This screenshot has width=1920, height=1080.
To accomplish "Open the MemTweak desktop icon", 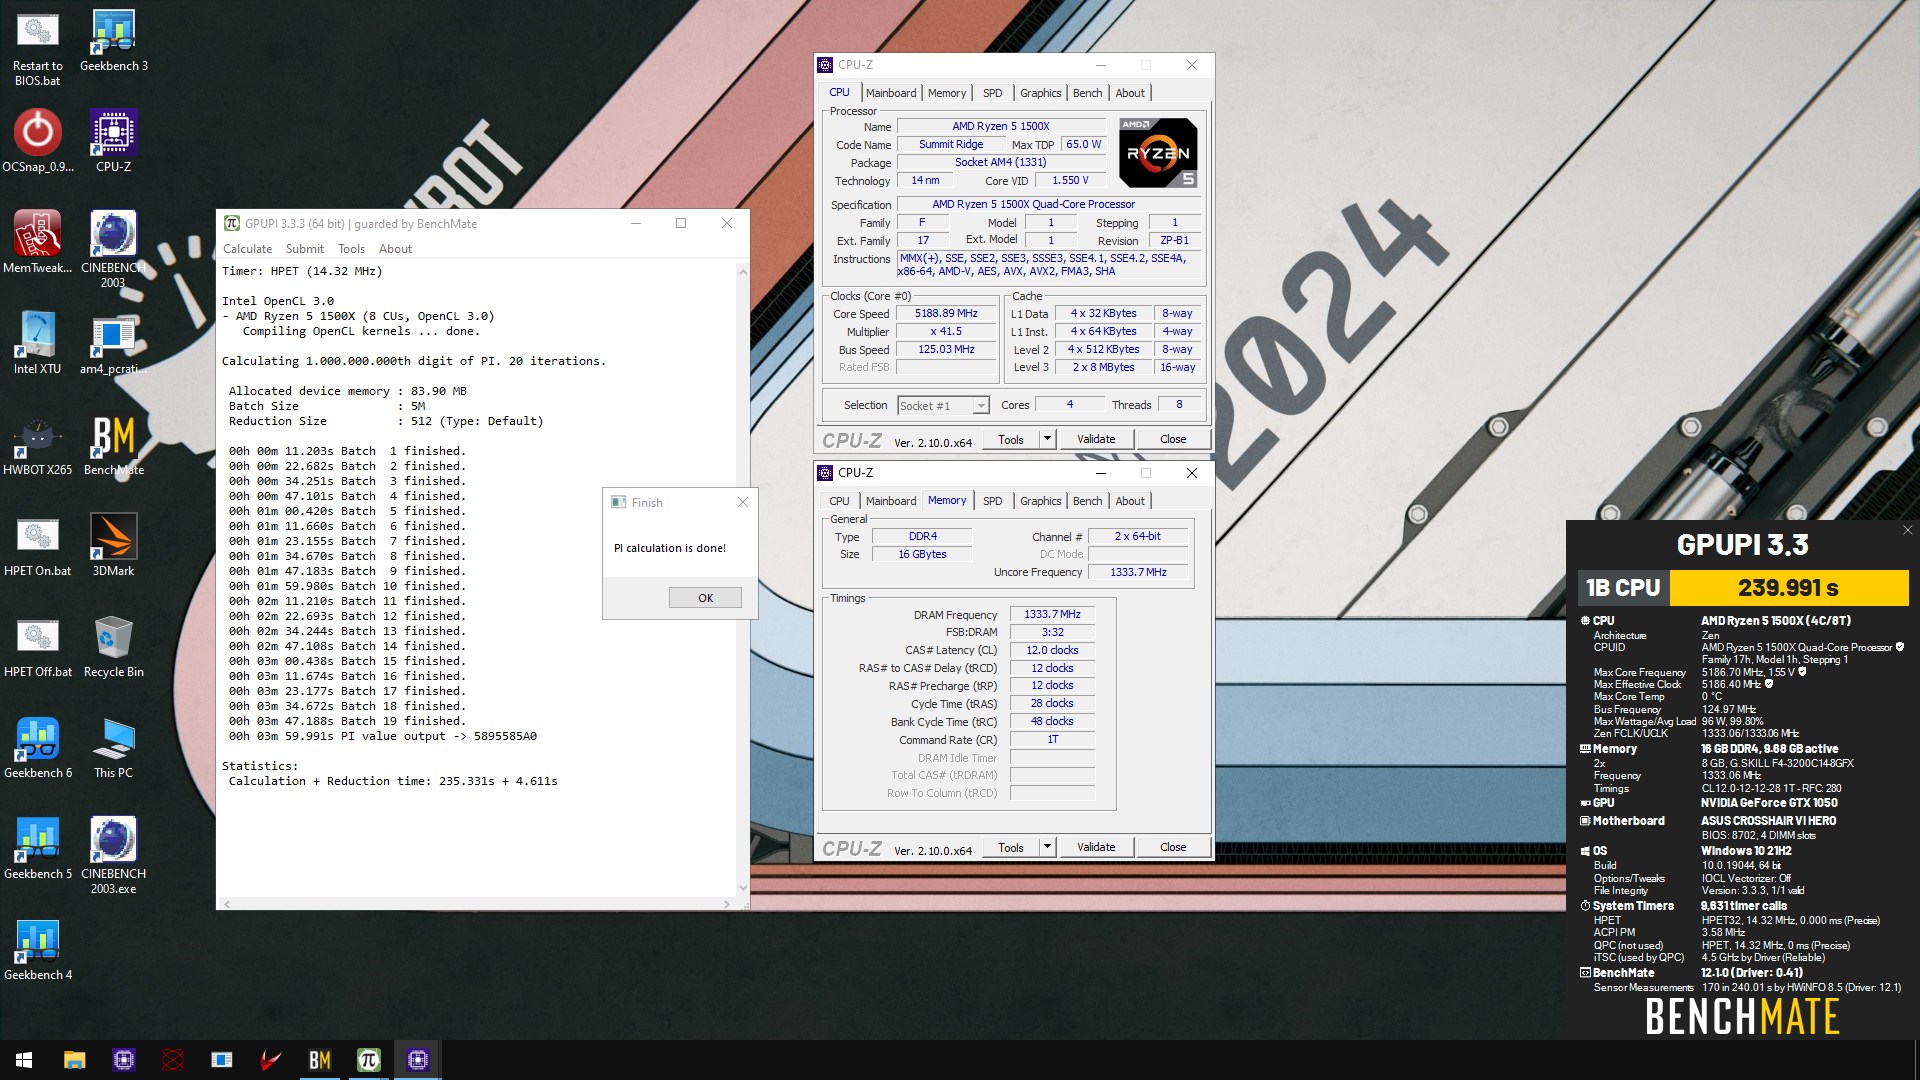I will pos(38,242).
